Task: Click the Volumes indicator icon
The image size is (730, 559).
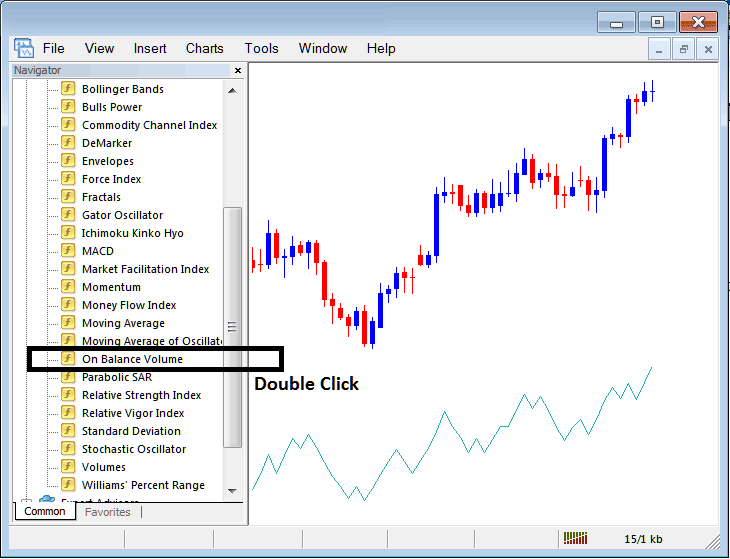Action: point(68,466)
